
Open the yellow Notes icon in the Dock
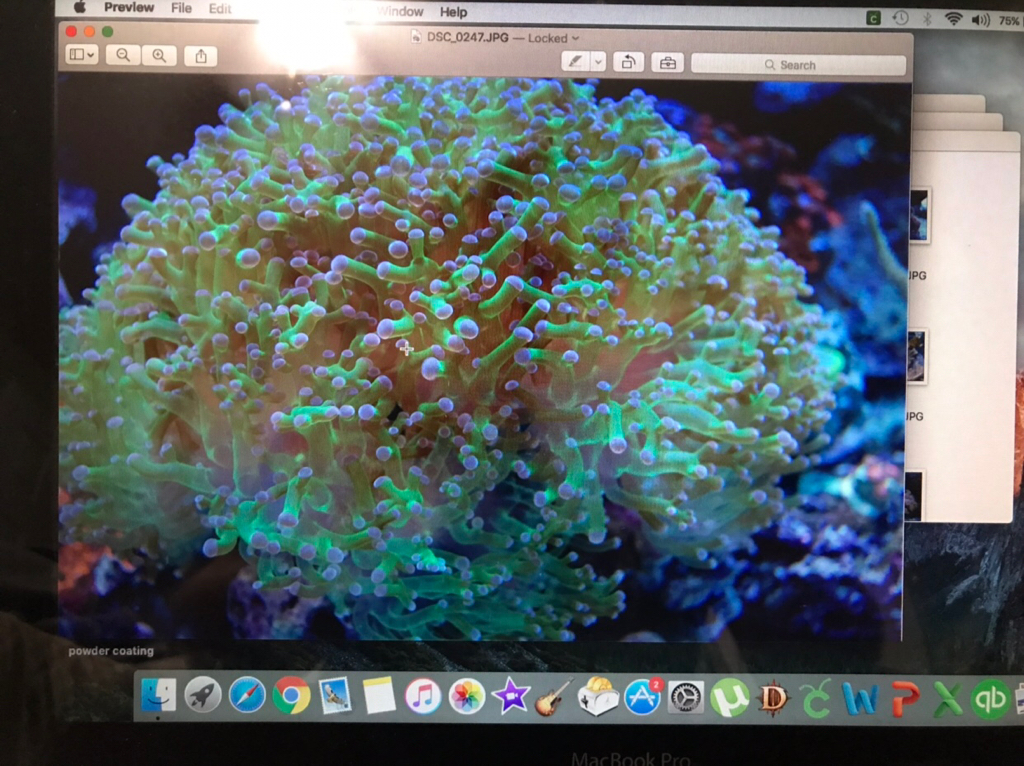click(379, 695)
